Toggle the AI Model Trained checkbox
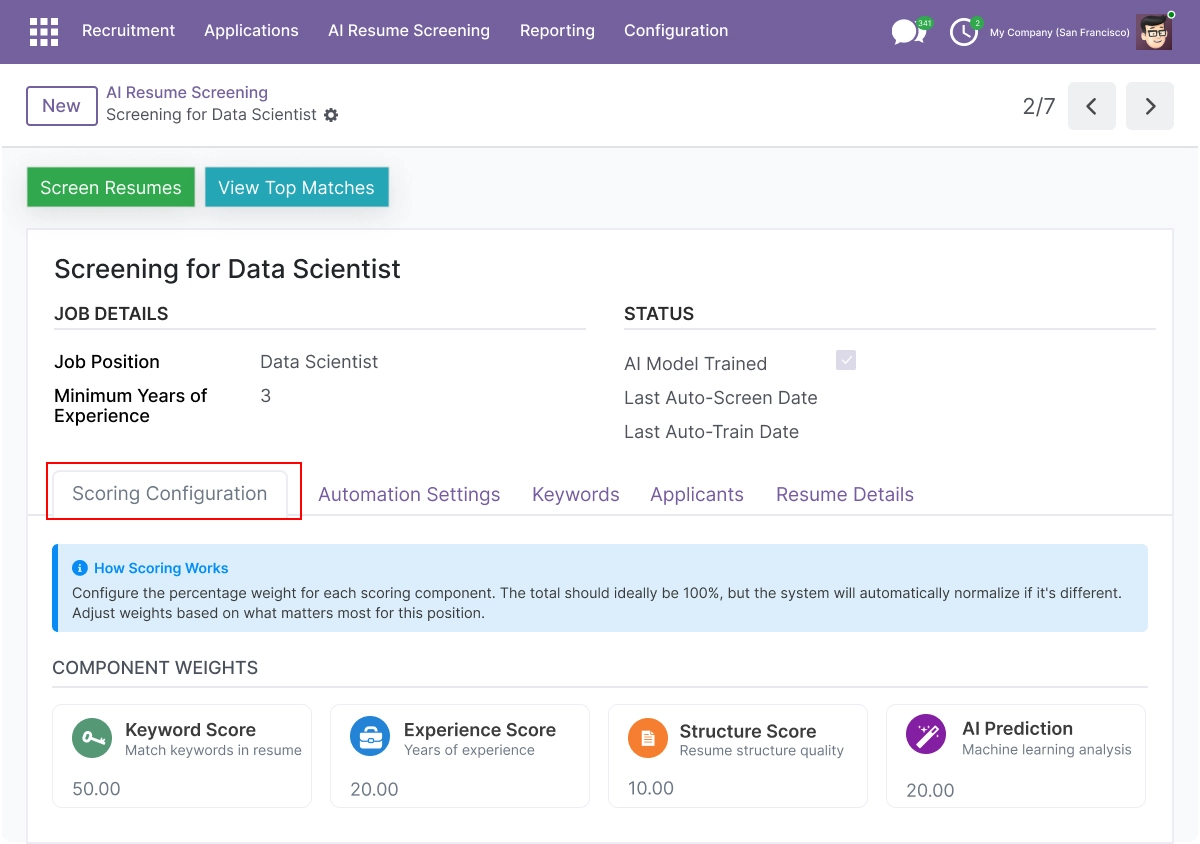The height and width of the screenshot is (844, 1200). (x=846, y=360)
